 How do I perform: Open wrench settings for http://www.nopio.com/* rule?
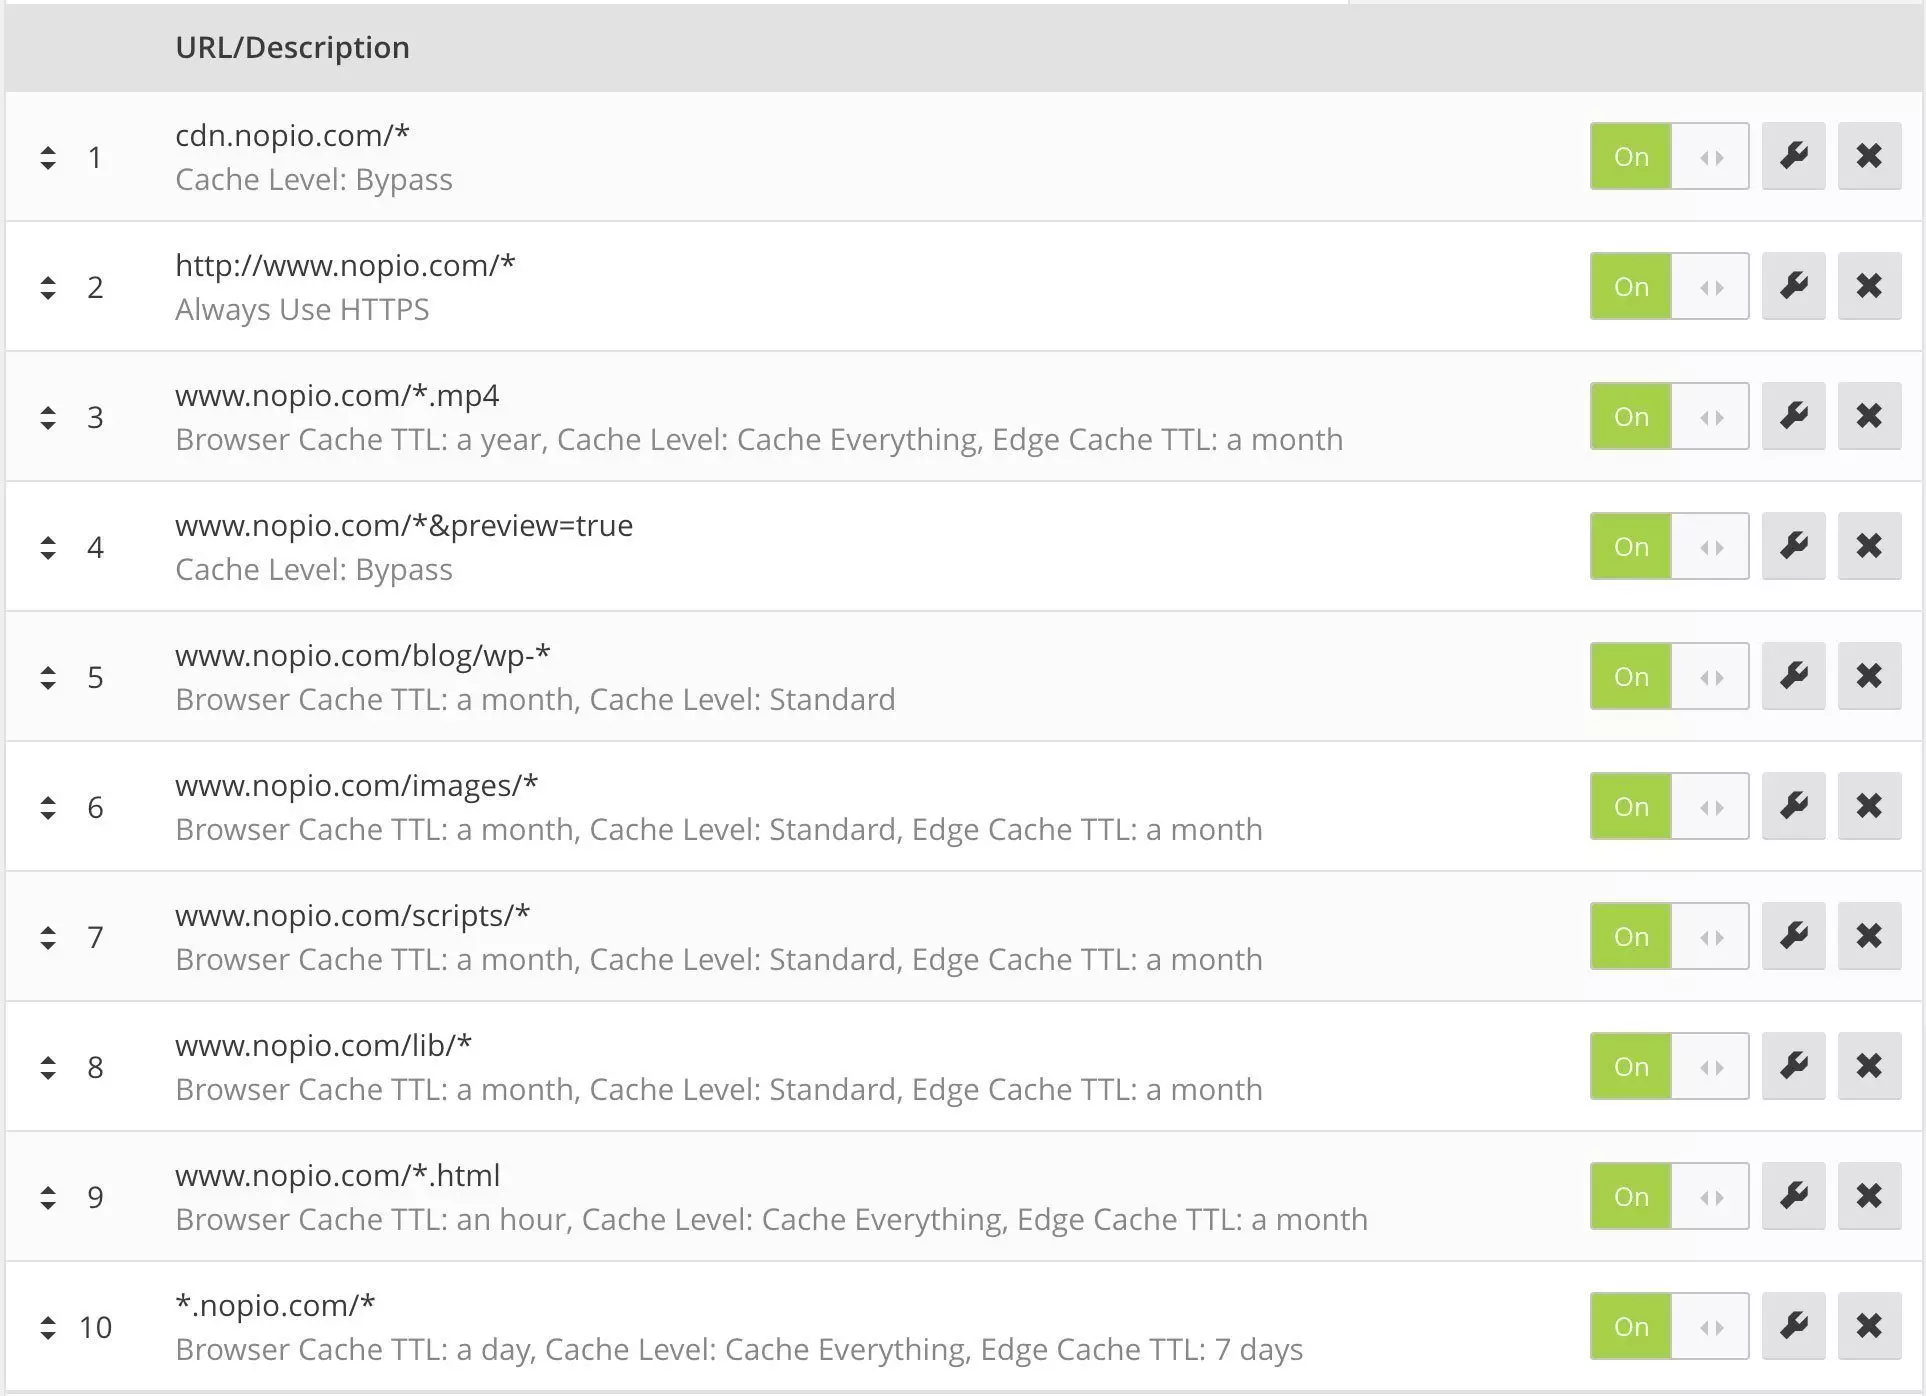coord(1794,286)
